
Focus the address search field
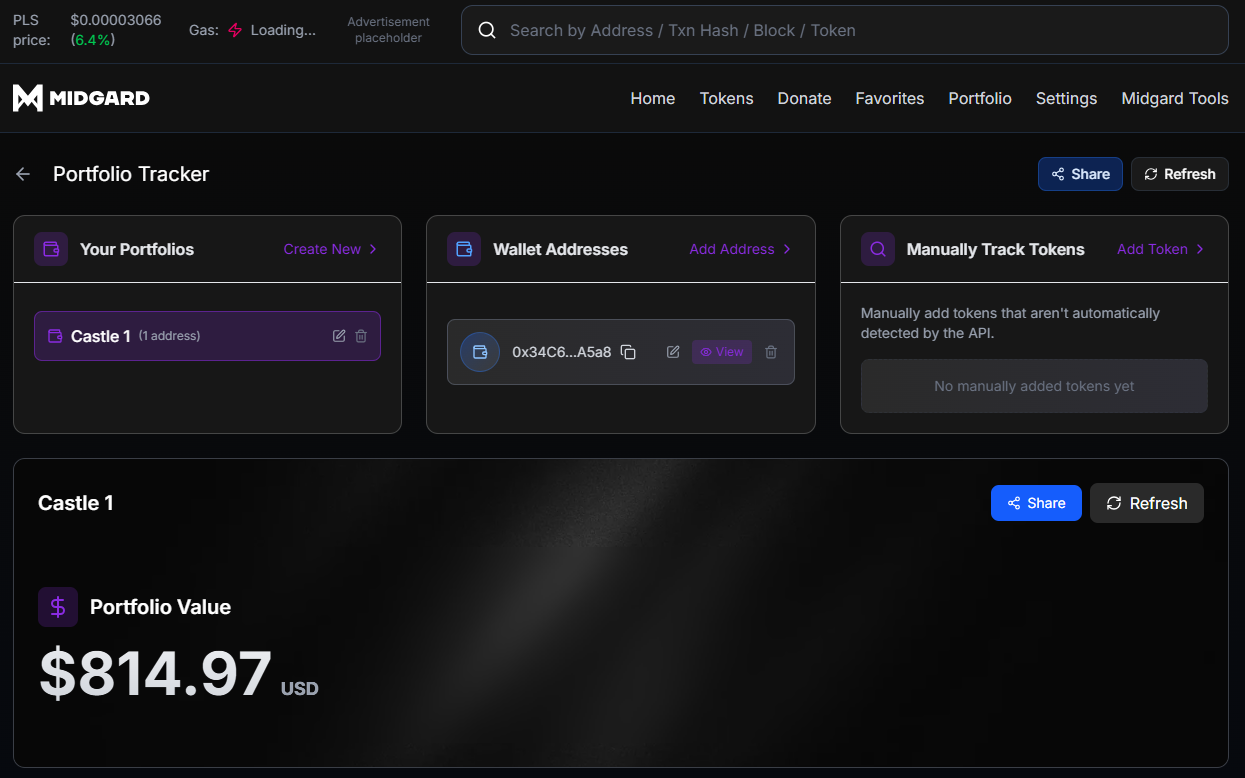(845, 30)
